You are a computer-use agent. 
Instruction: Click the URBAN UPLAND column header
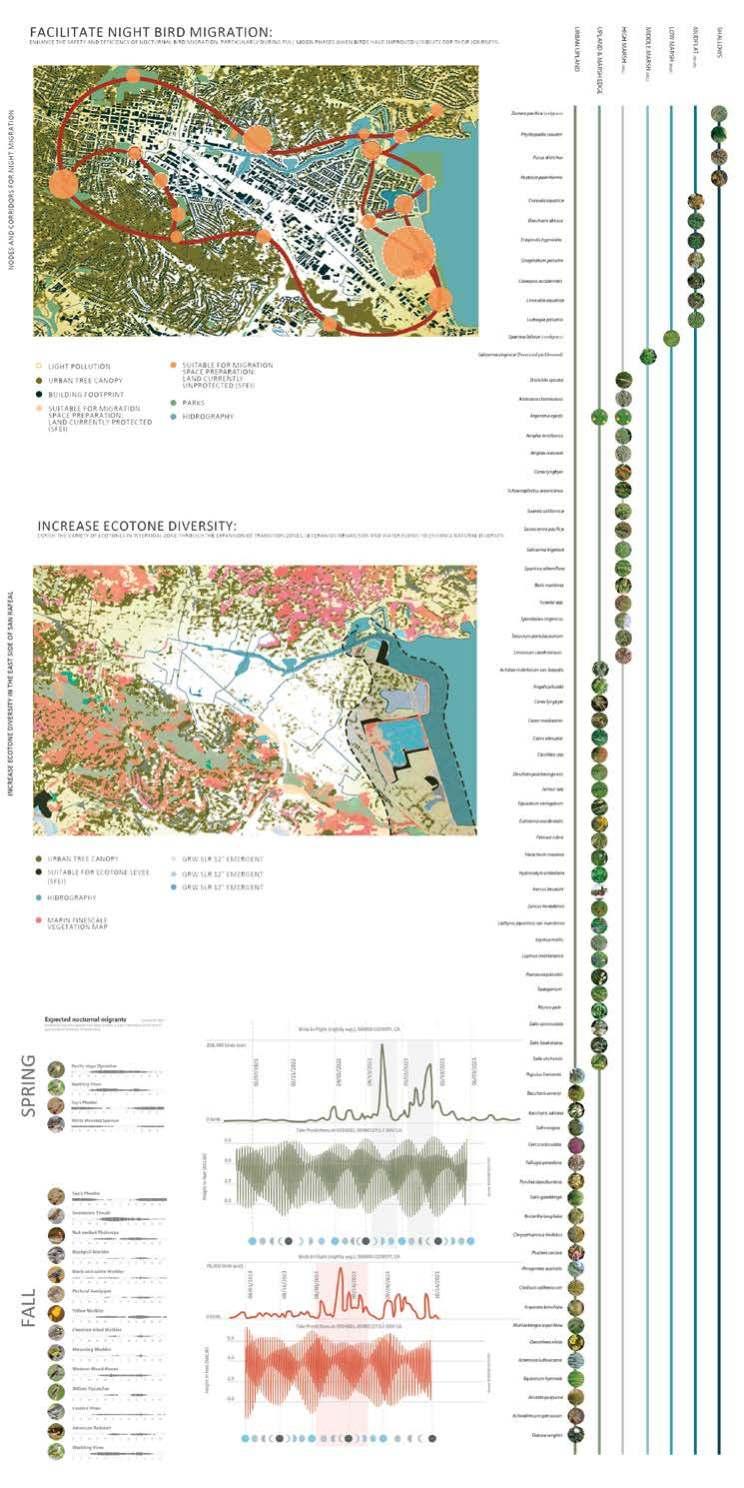(575, 49)
